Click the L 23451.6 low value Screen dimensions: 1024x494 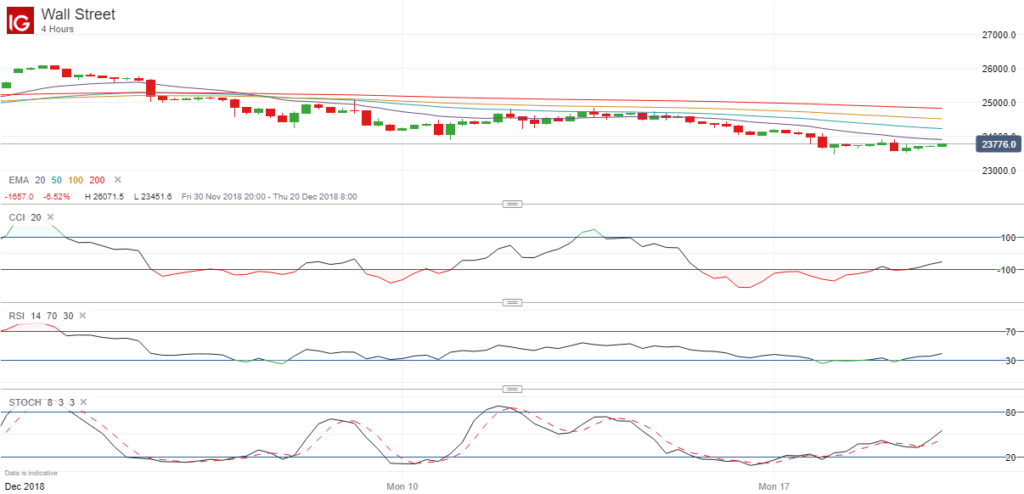(x=152, y=196)
